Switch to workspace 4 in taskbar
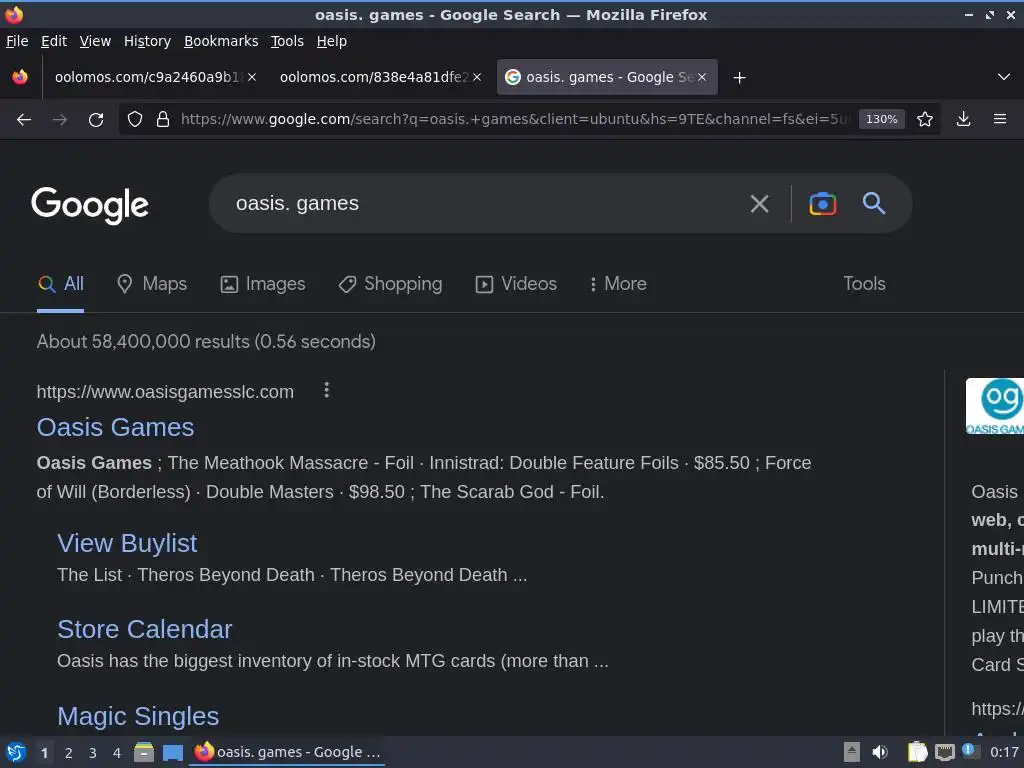1024x768 pixels. pos(117,753)
